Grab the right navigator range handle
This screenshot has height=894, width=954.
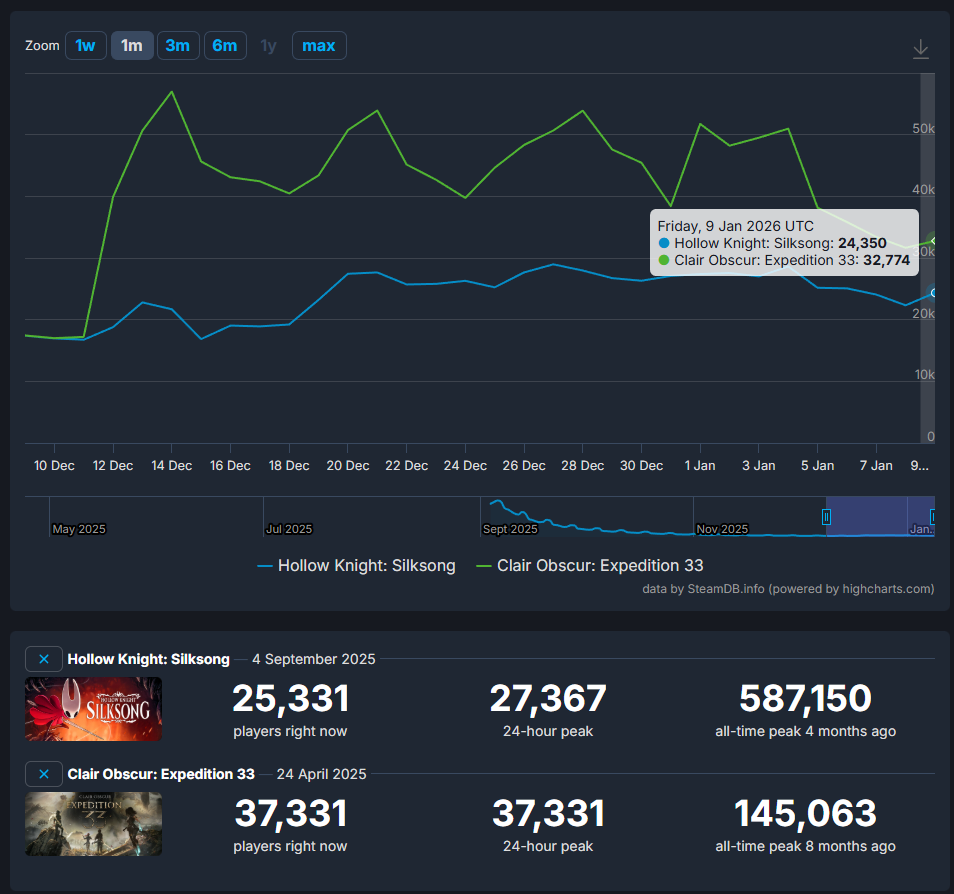pyautogui.click(x=933, y=517)
